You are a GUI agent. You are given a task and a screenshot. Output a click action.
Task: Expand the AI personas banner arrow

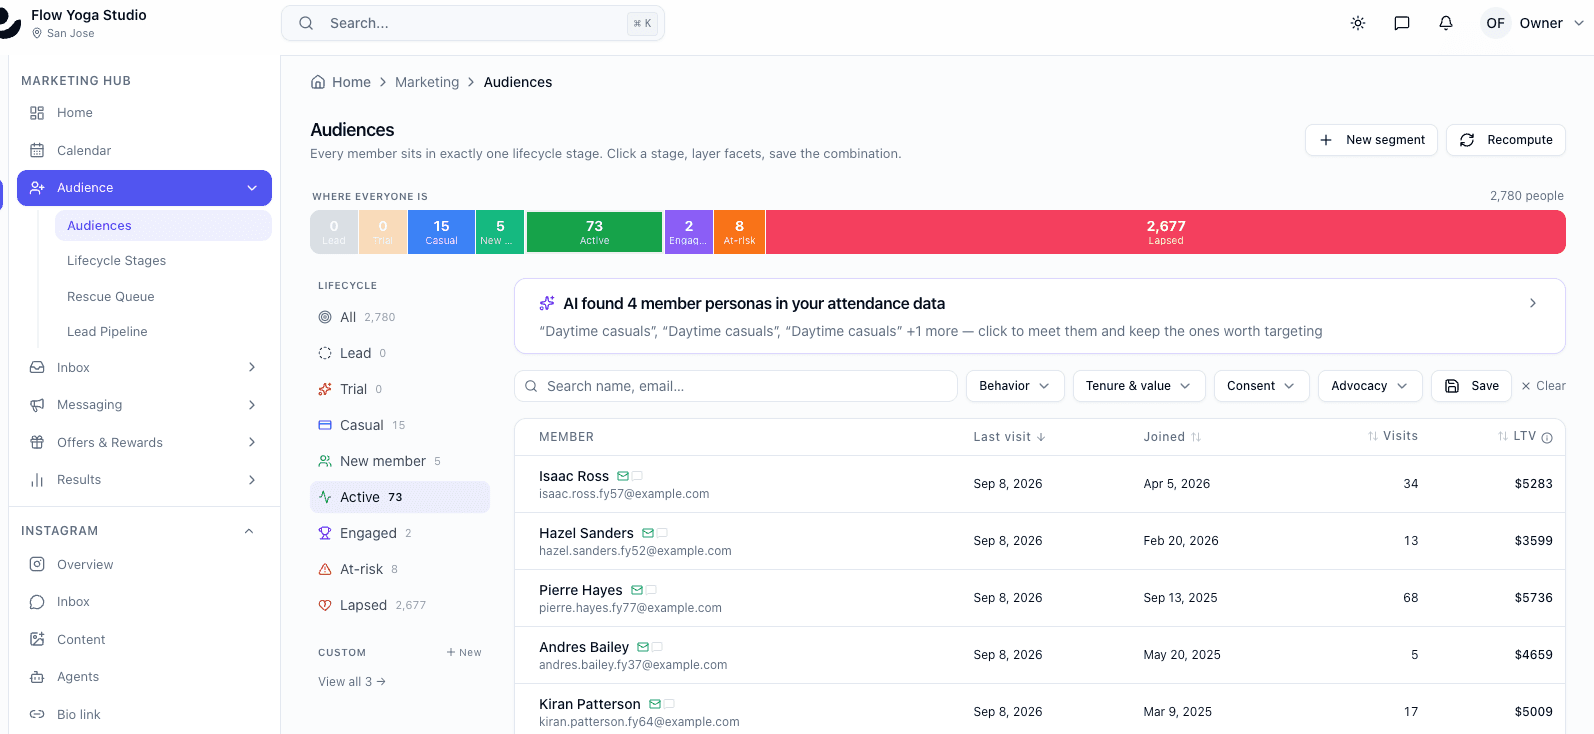1533,303
